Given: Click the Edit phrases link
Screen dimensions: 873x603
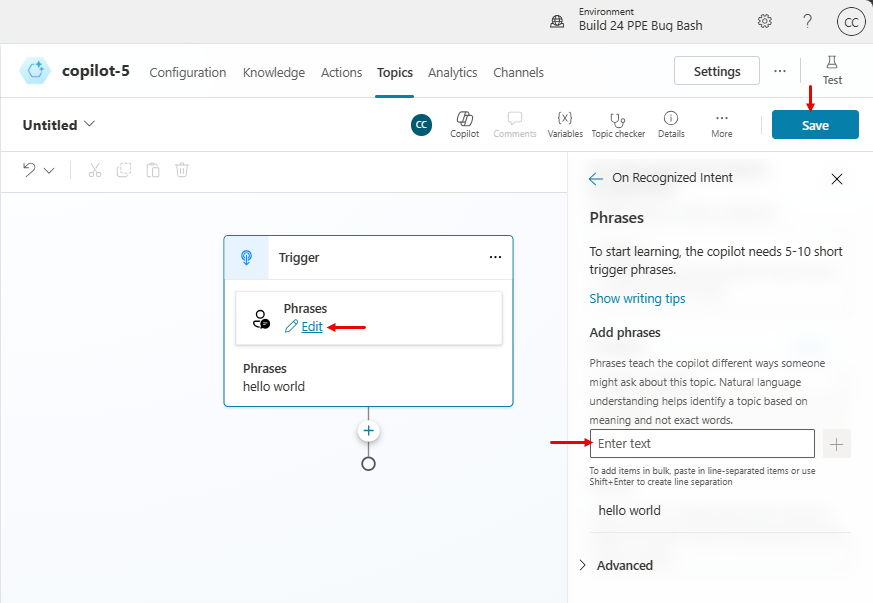Looking at the screenshot, I should 311,326.
